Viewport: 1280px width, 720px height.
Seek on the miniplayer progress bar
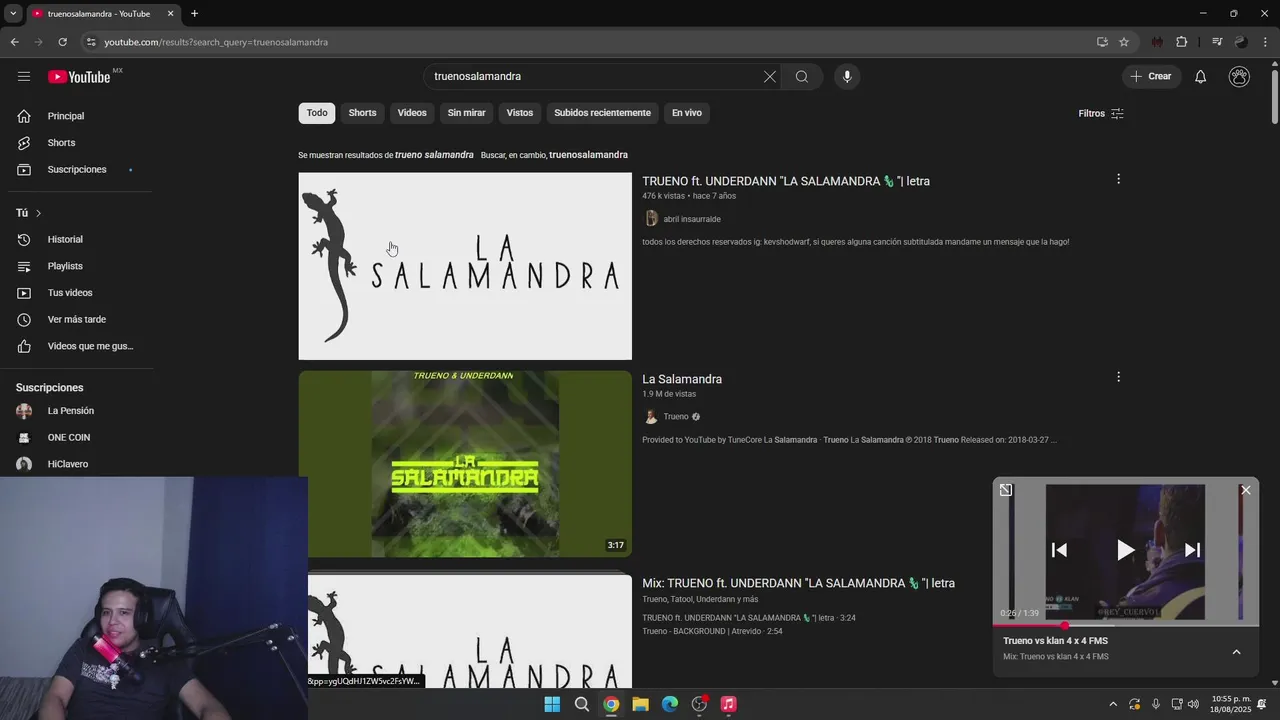point(1125,626)
